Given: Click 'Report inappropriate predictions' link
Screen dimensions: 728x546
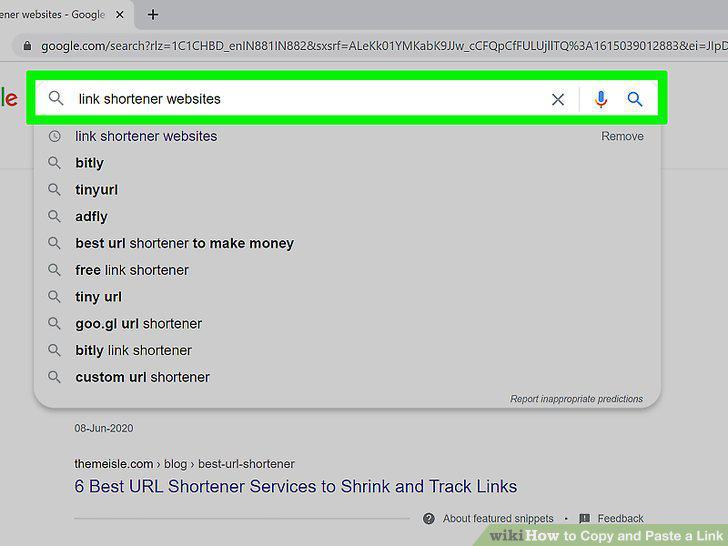Looking at the screenshot, I should [576, 399].
